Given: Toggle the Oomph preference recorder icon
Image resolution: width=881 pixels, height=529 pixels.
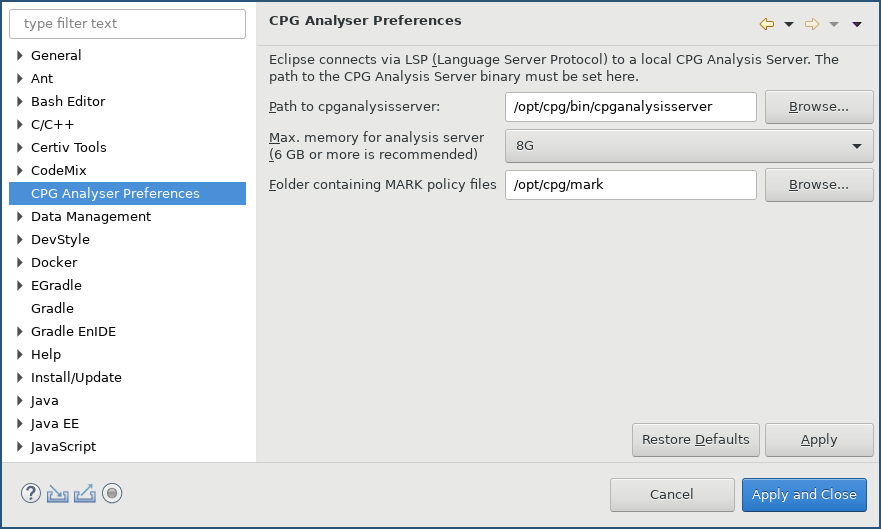Looking at the screenshot, I should (112, 493).
